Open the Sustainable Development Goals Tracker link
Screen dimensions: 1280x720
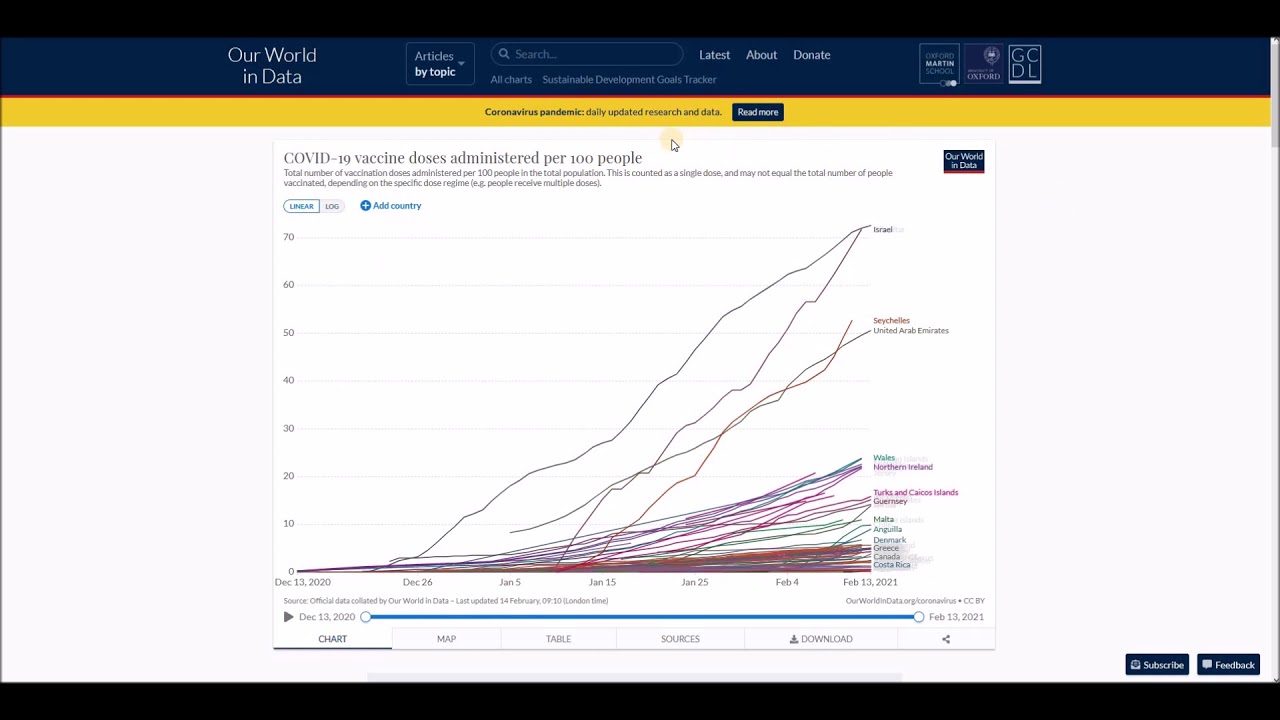[629, 79]
